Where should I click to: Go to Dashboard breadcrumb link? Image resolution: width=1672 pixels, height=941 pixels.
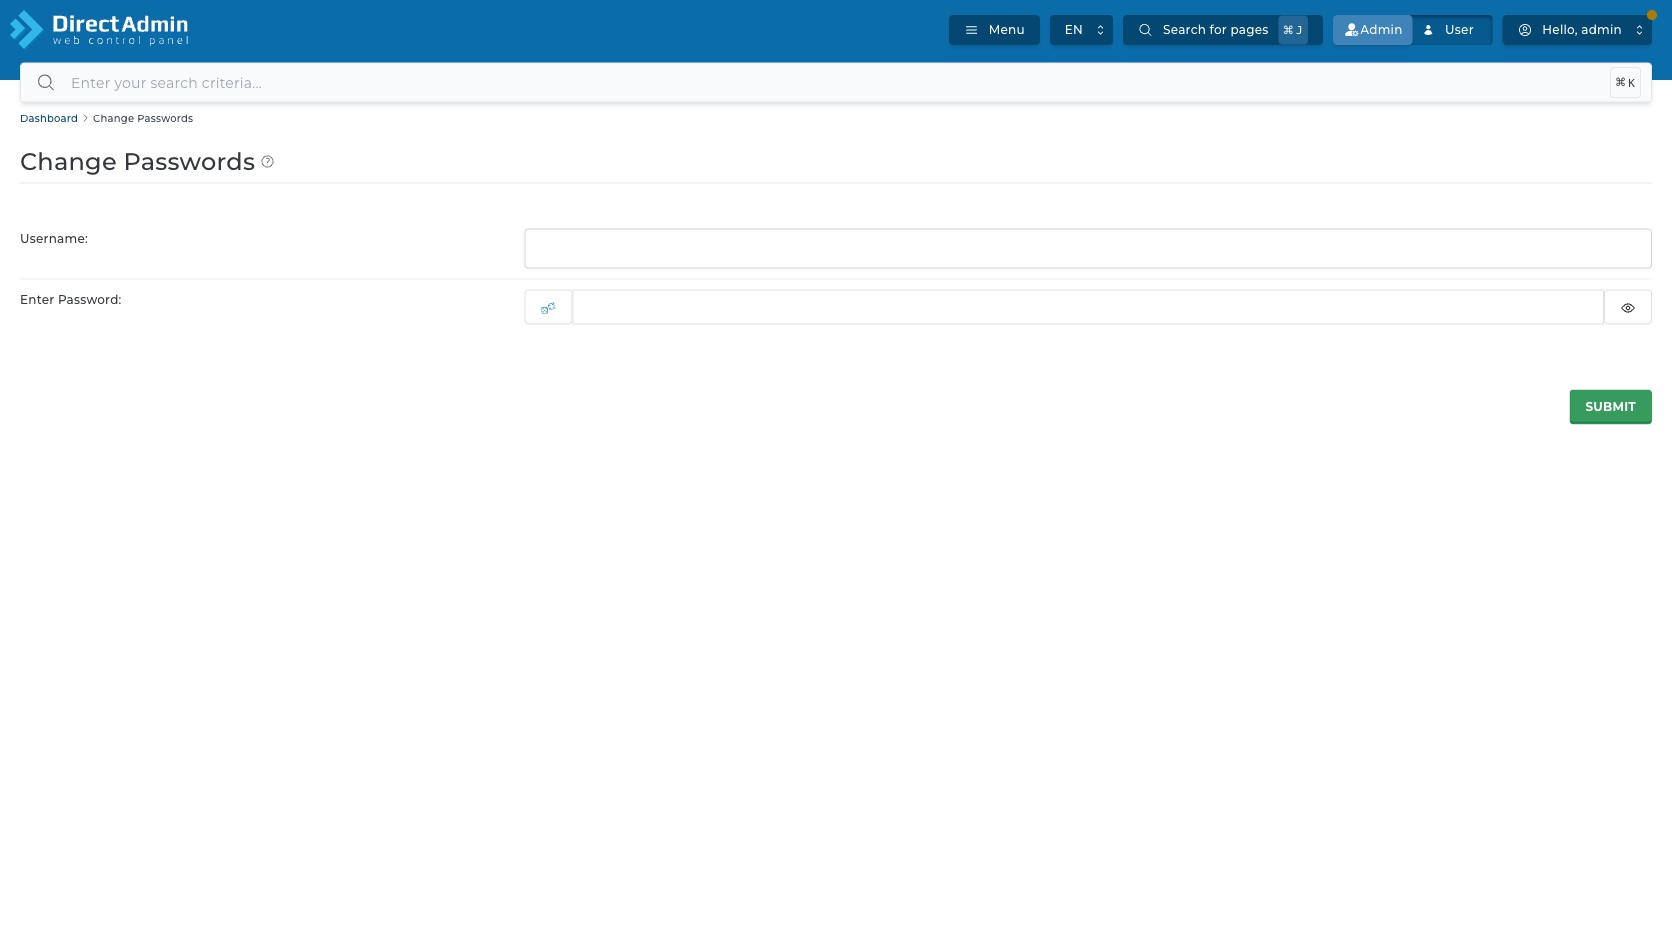pyautogui.click(x=49, y=118)
